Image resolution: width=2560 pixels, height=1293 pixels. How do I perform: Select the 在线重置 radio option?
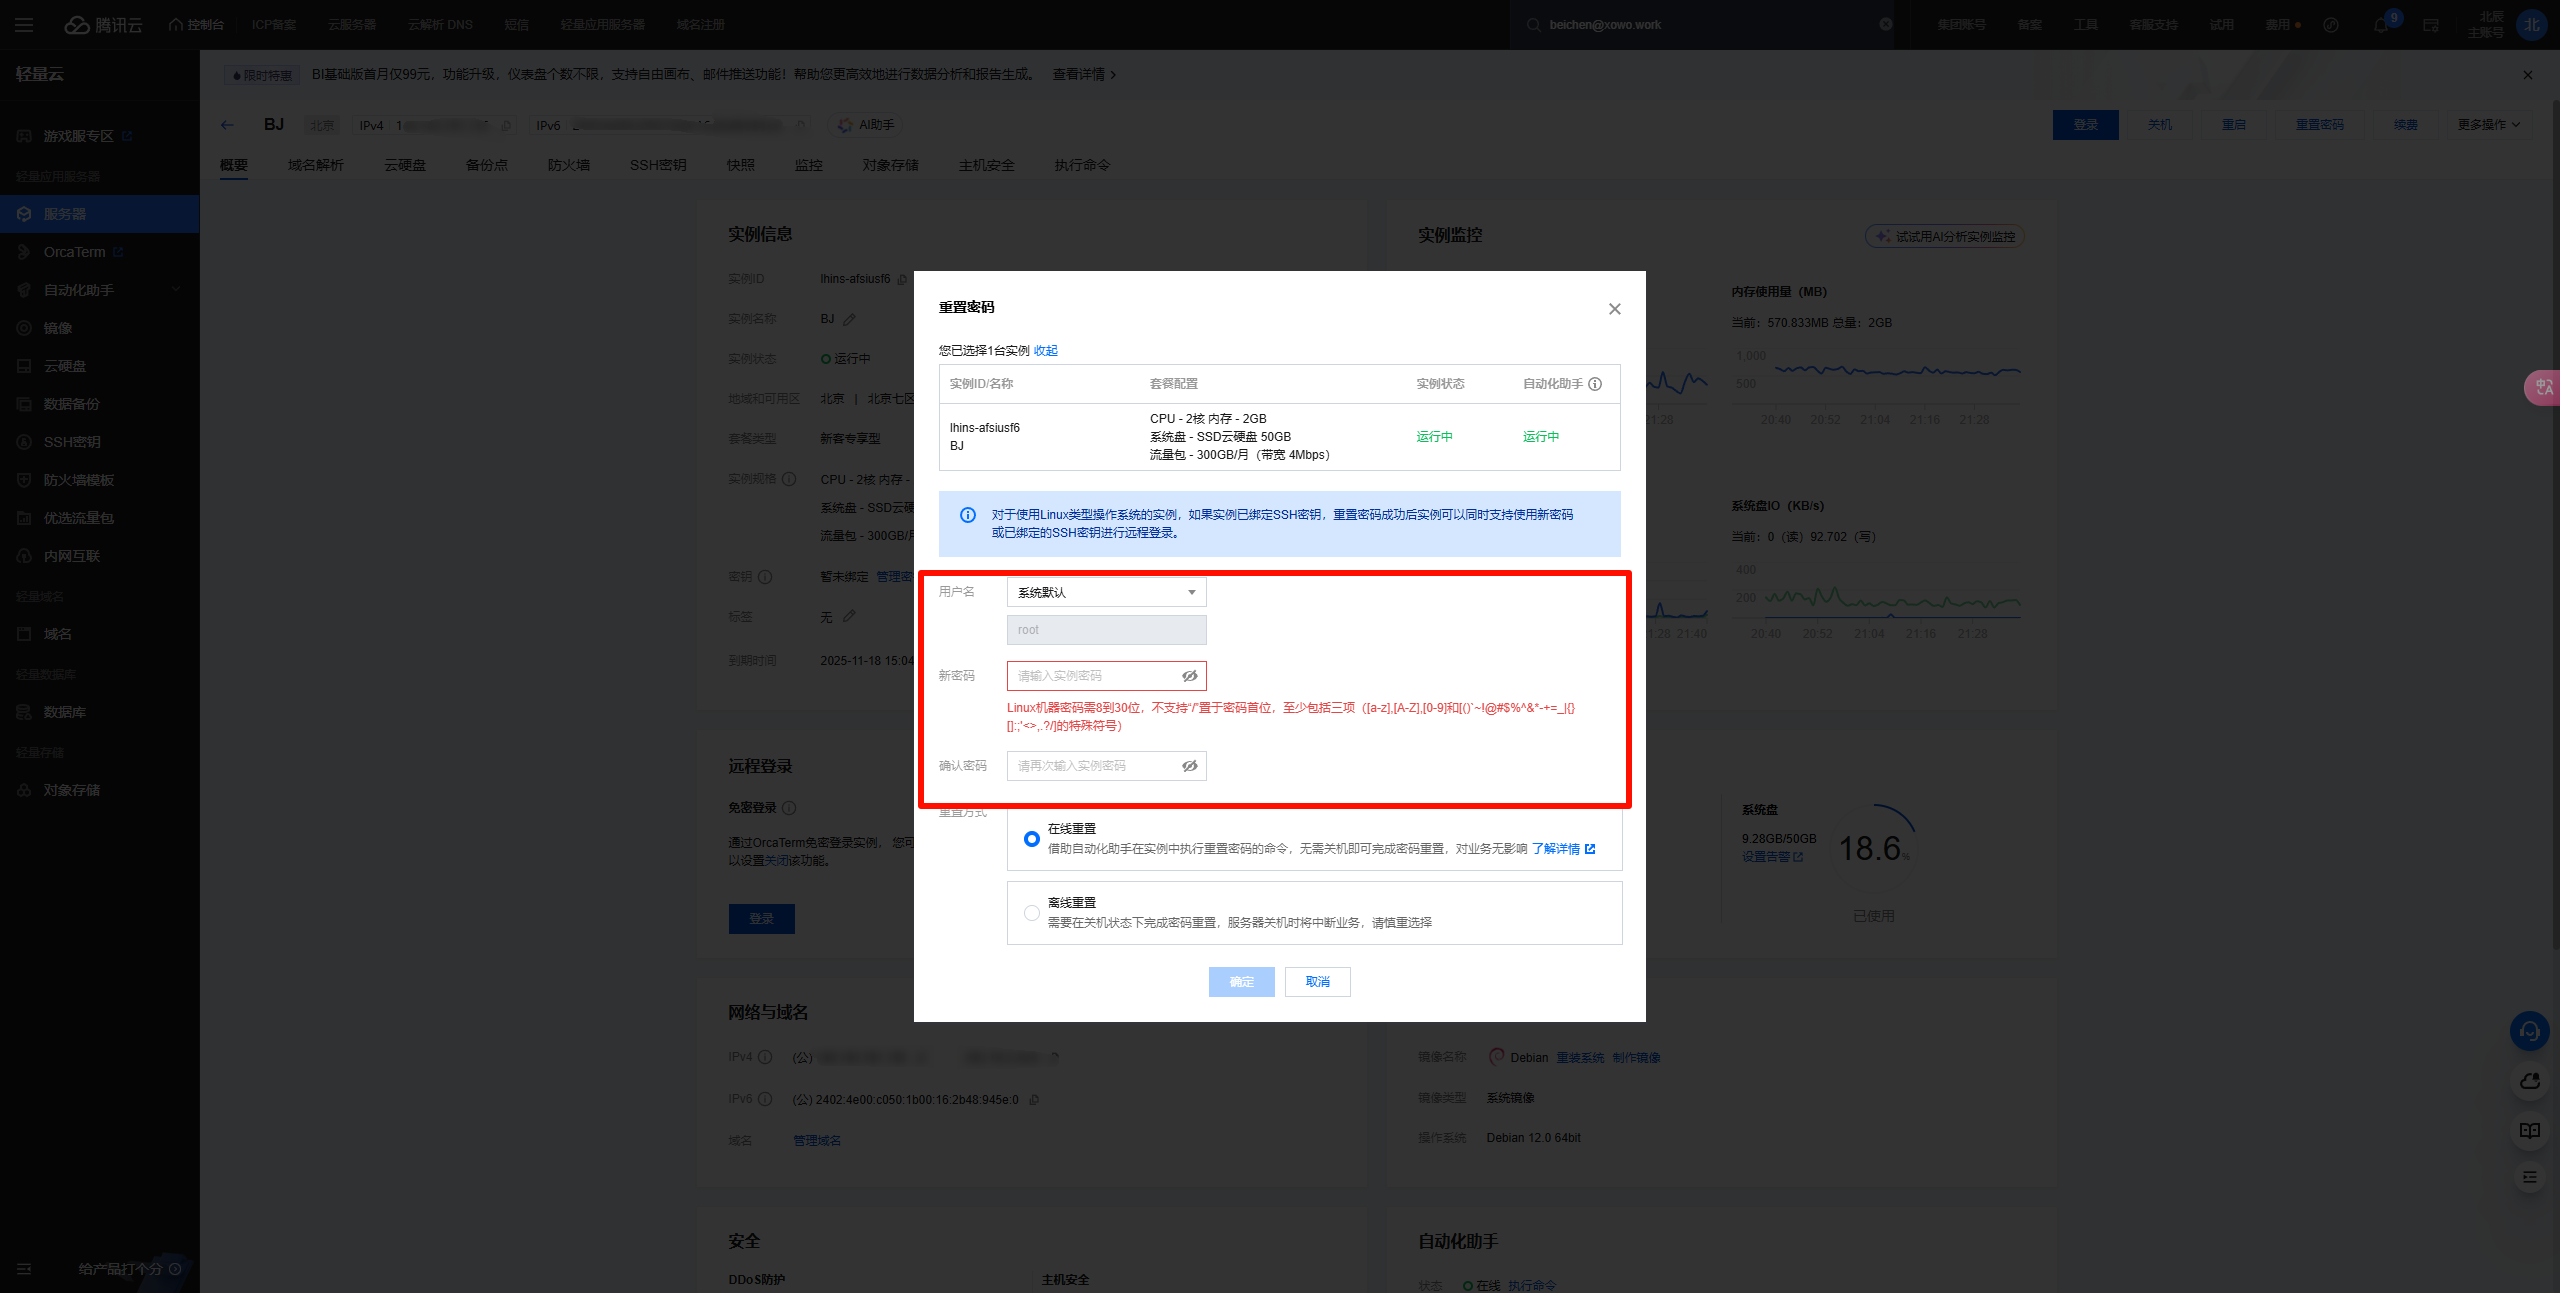pyautogui.click(x=1031, y=839)
